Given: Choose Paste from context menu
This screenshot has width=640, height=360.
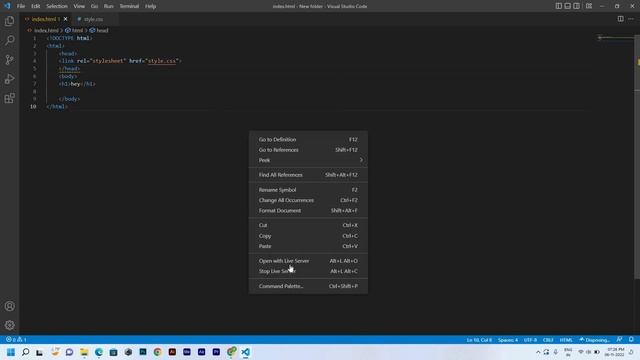Looking at the screenshot, I should [x=308, y=246].
